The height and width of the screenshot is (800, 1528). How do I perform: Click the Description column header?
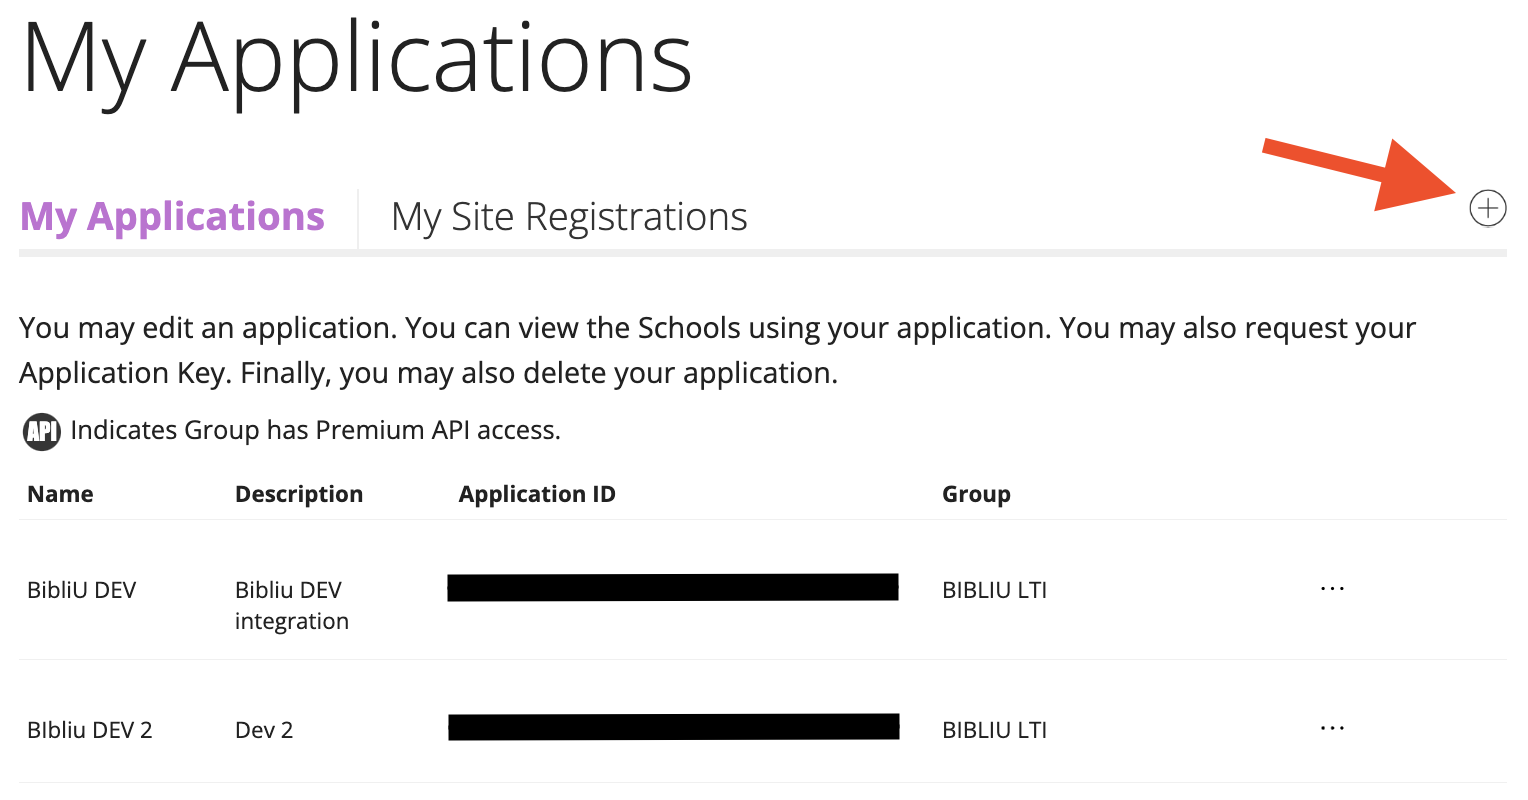(x=298, y=494)
